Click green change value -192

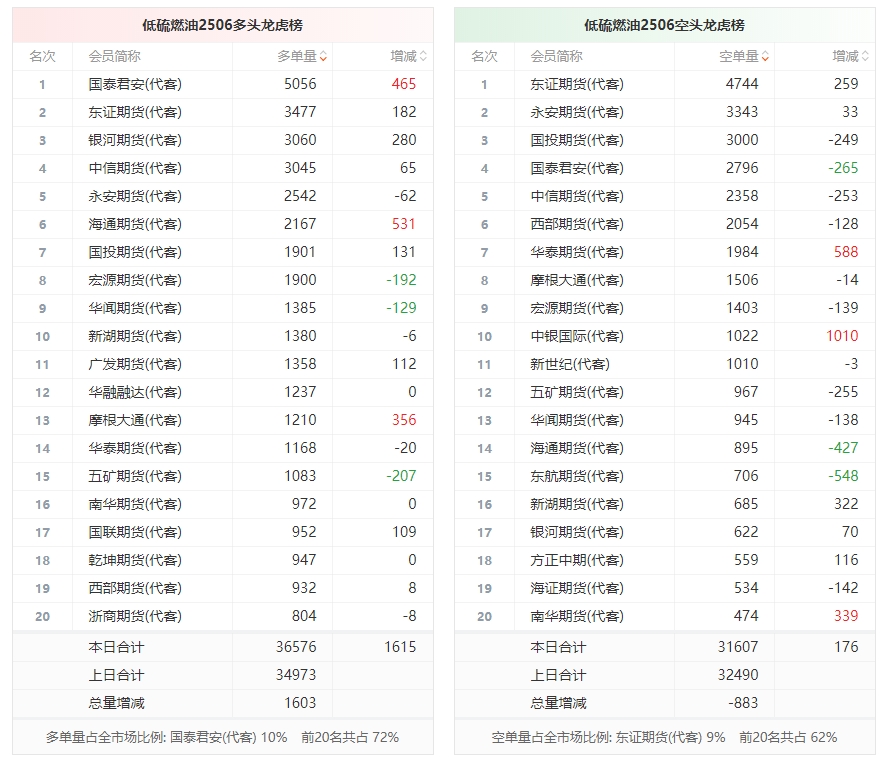[x=402, y=280]
